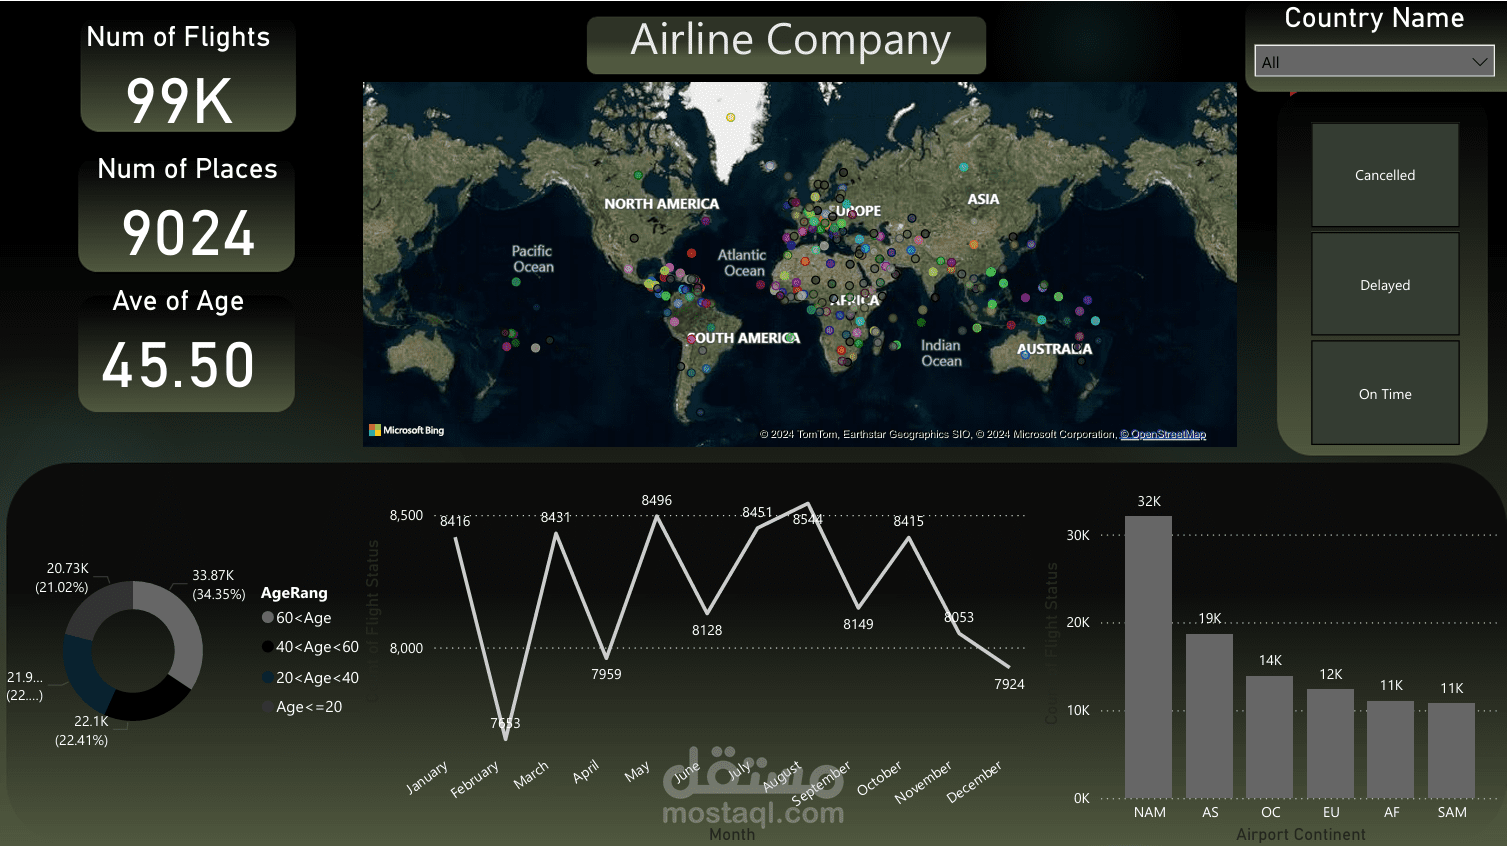The height and width of the screenshot is (846, 1507).
Task: Click the OC bar showing 14K
Action: coord(1270,737)
